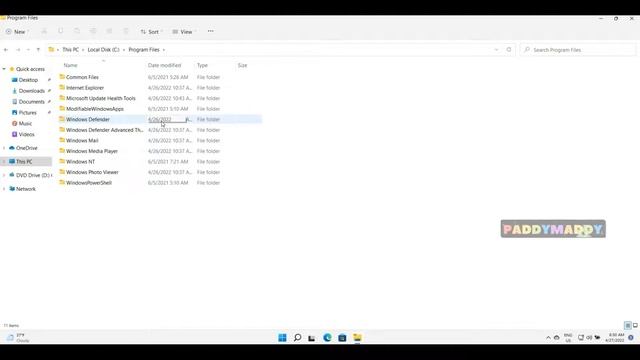Select Windows Defender Advanced Th... folder
The height and width of the screenshot is (360, 640).
tap(104, 130)
